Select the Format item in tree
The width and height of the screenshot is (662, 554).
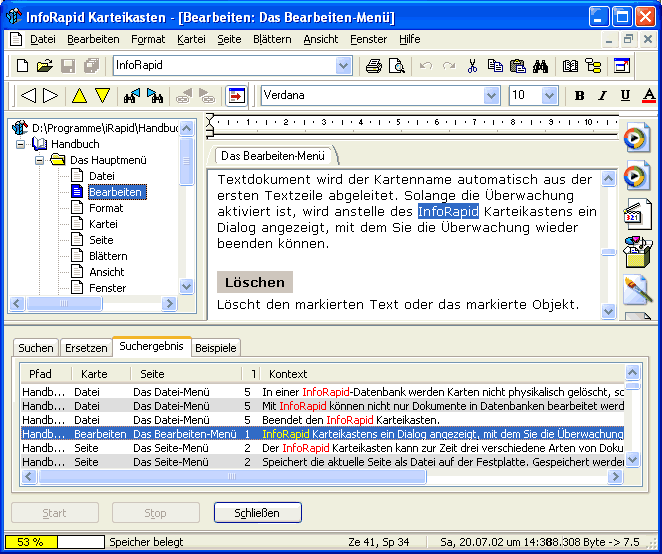click(106, 208)
